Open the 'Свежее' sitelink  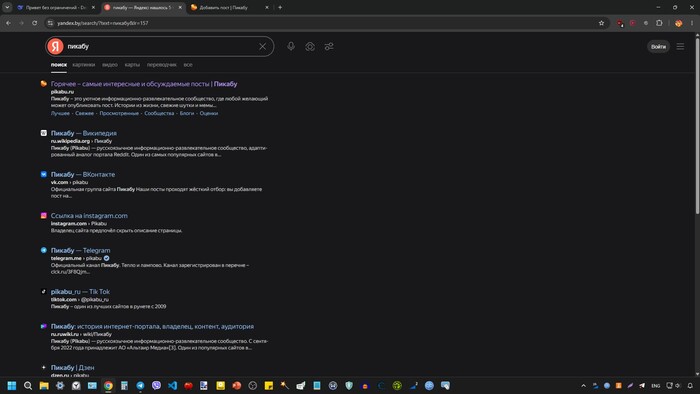(x=84, y=113)
